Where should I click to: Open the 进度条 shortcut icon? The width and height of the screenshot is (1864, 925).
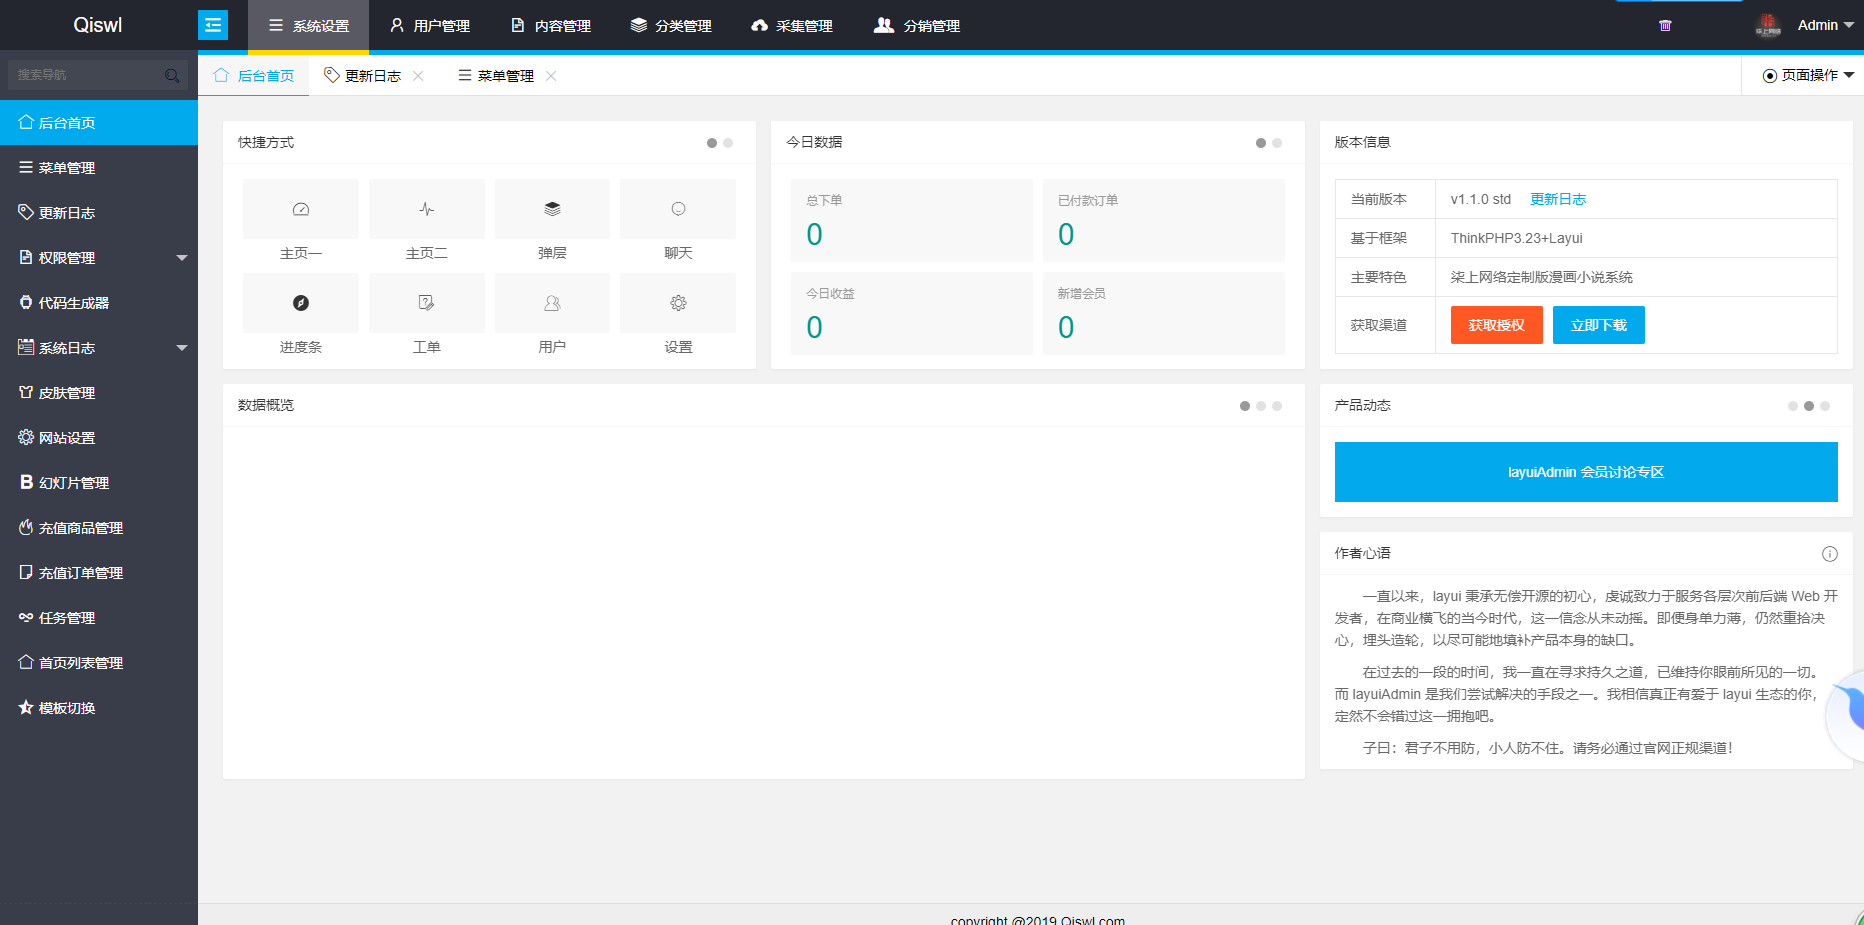tap(300, 303)
